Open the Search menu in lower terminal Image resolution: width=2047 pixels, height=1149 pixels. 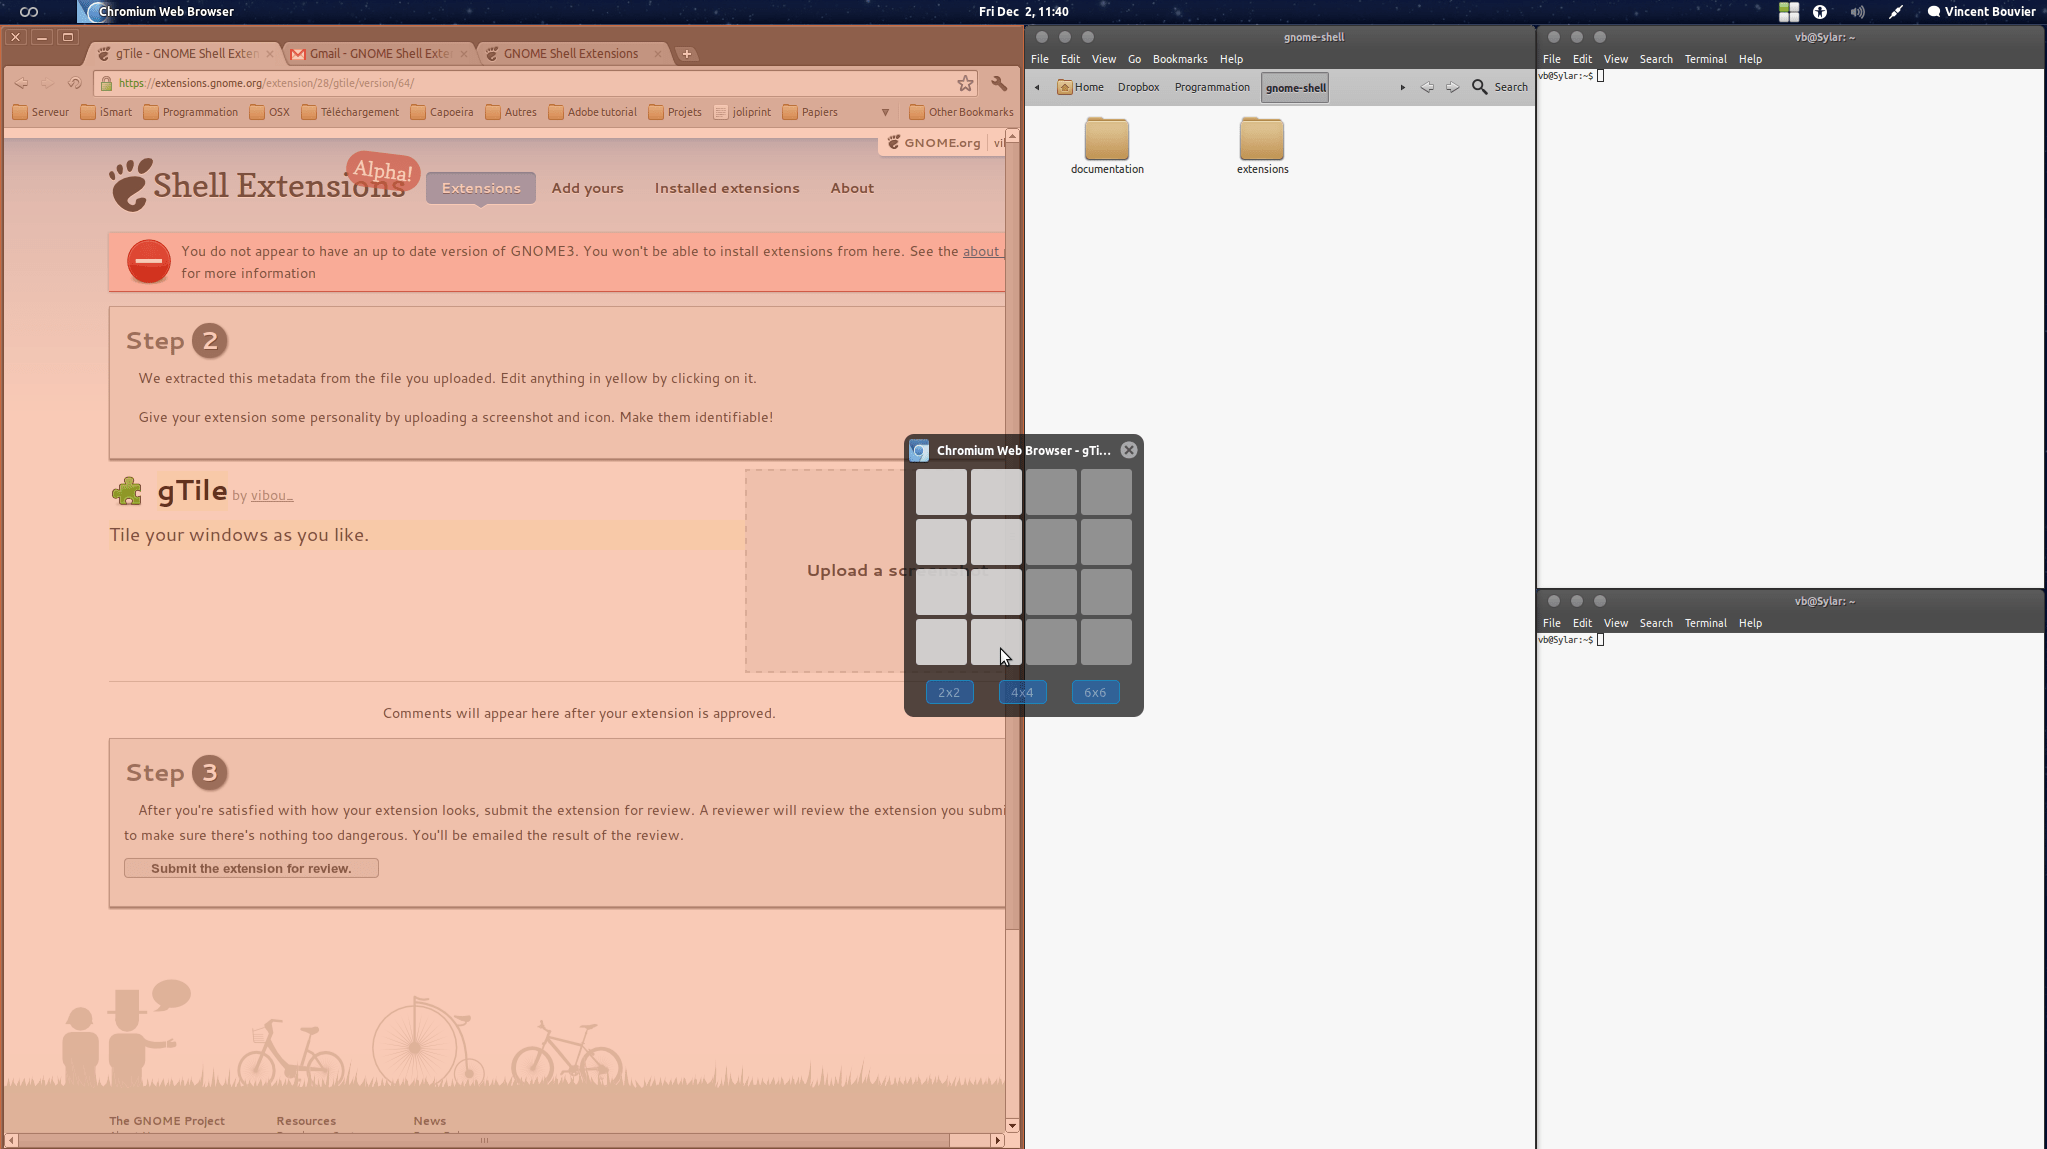(1656, 623)
